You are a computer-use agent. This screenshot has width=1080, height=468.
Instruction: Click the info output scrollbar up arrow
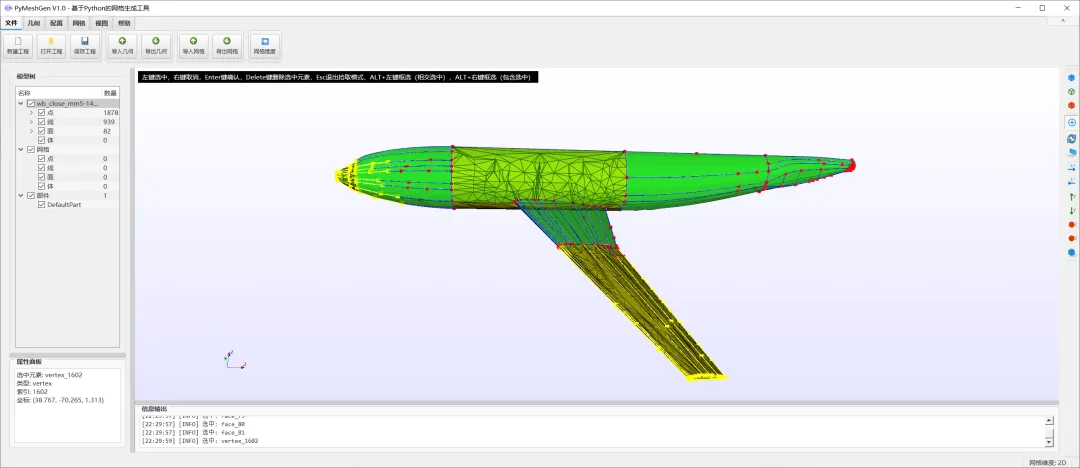point(1049,420)
